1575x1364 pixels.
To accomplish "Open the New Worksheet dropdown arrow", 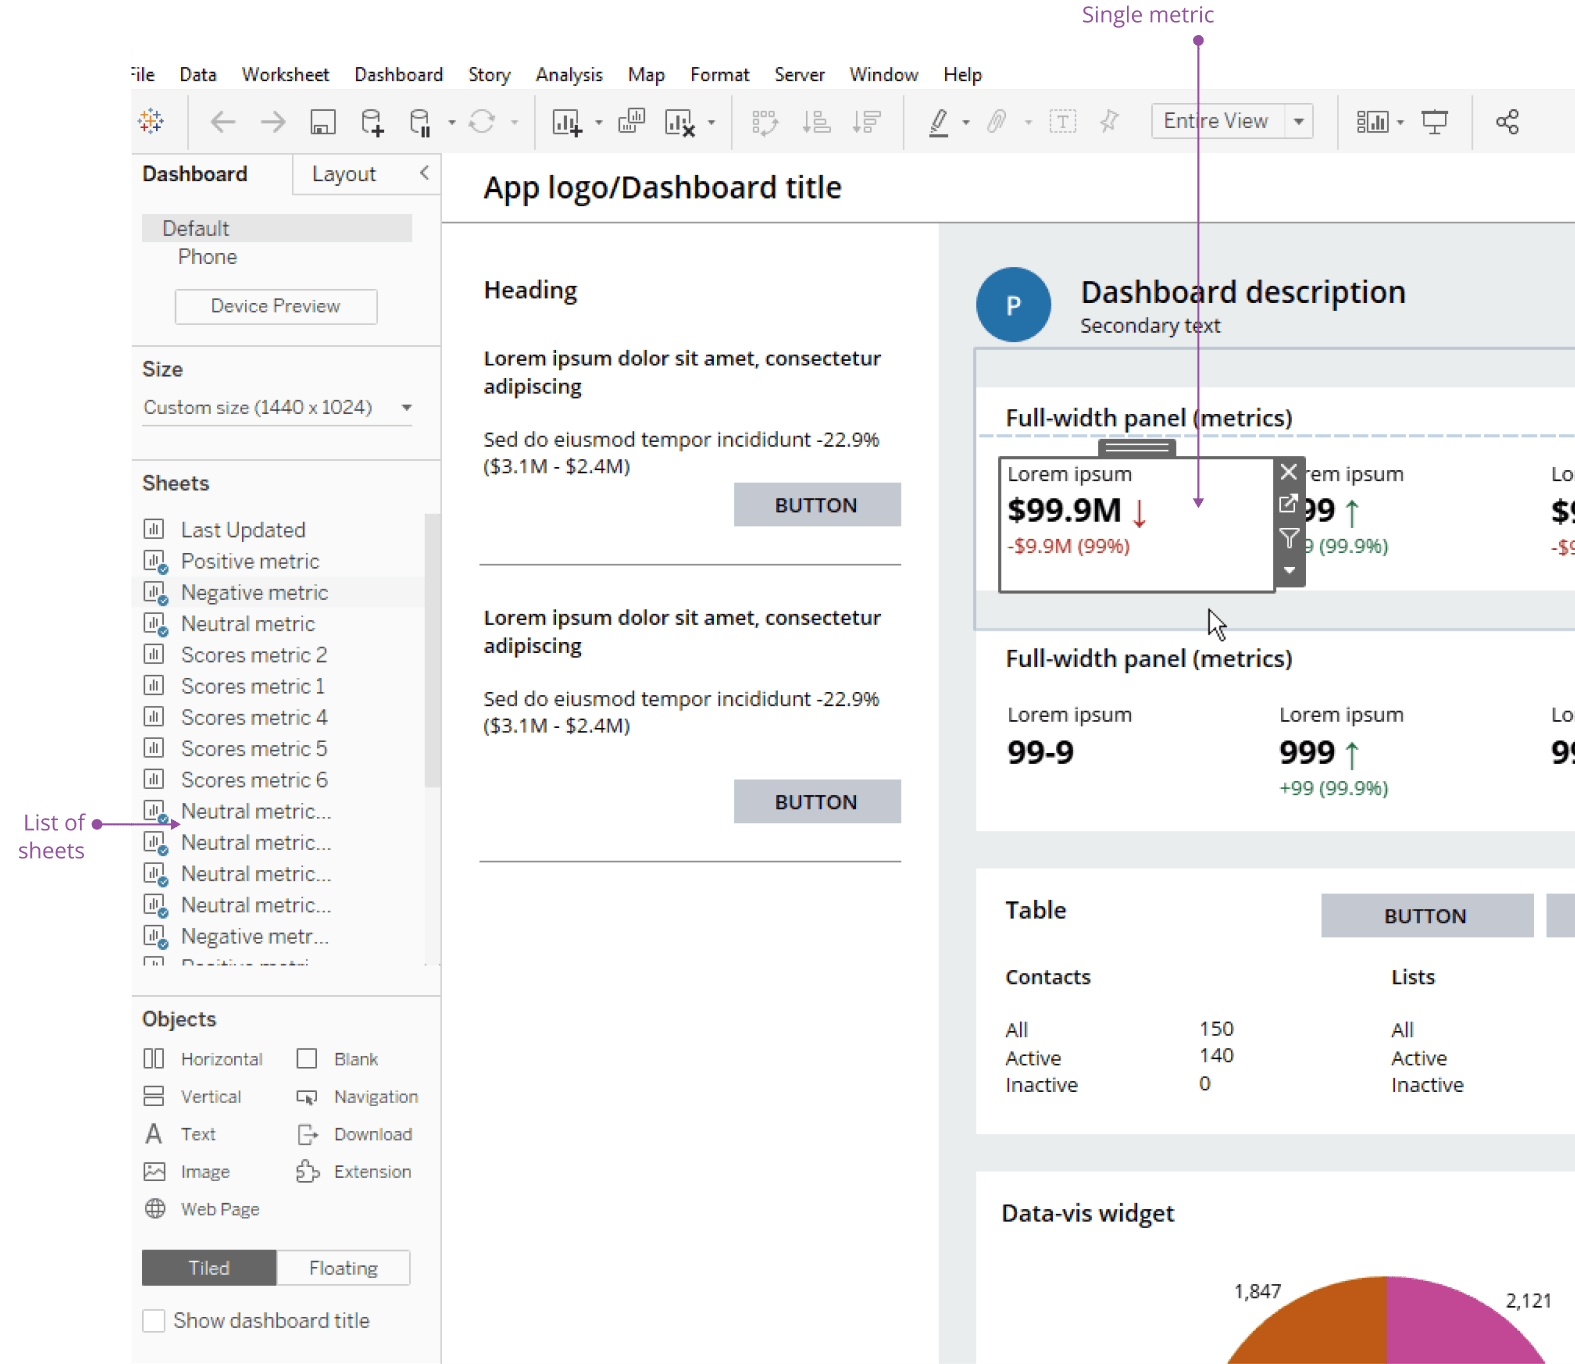I will (599, 123).
